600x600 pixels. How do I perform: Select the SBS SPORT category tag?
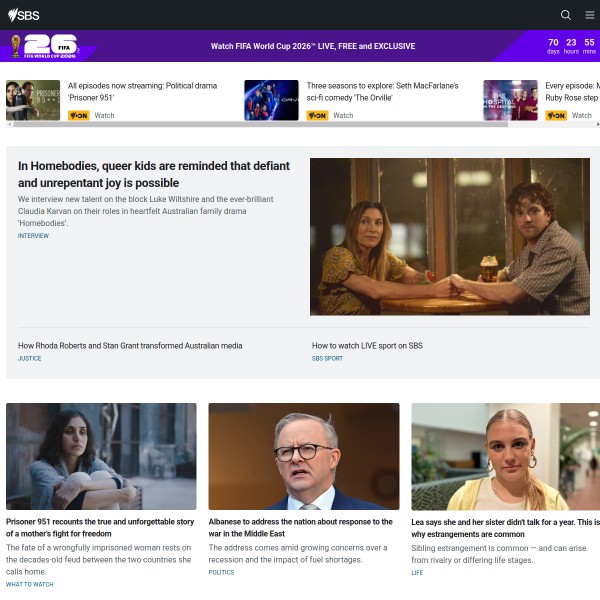coord(327,358)
